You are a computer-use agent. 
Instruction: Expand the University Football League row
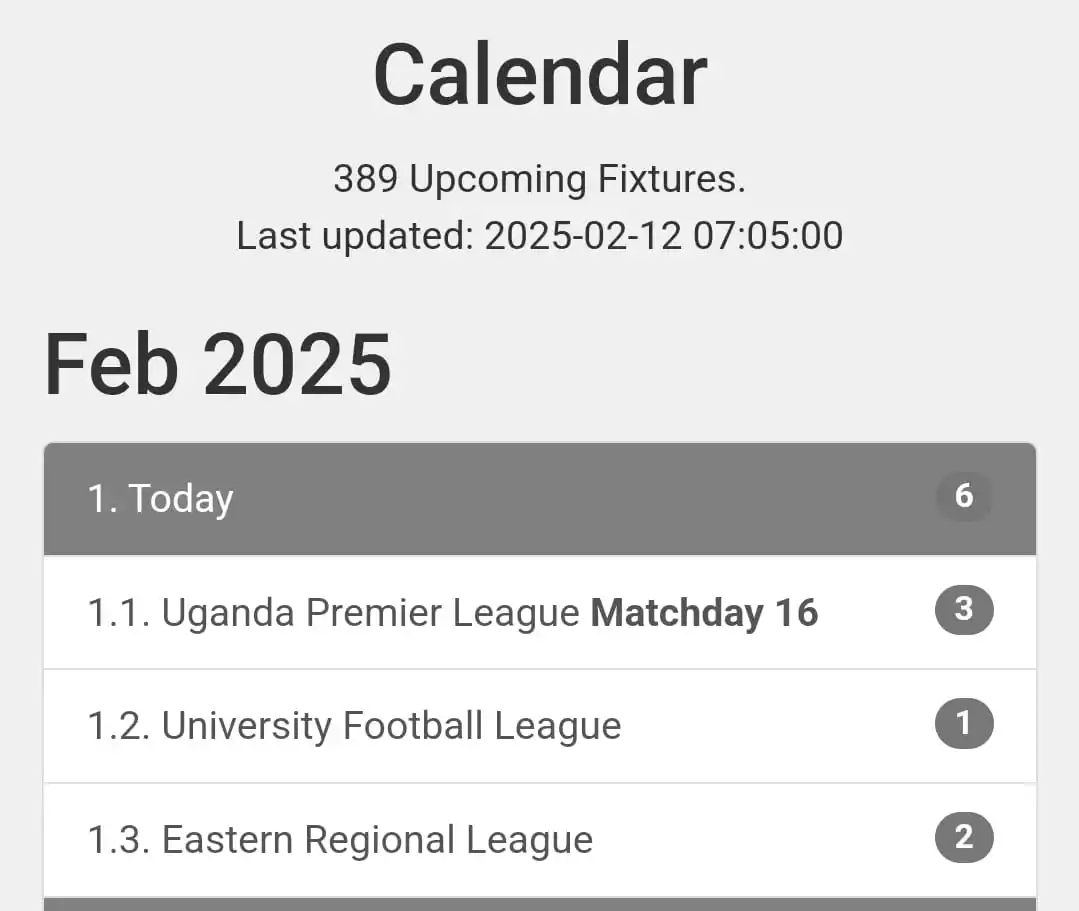(539, 725)
